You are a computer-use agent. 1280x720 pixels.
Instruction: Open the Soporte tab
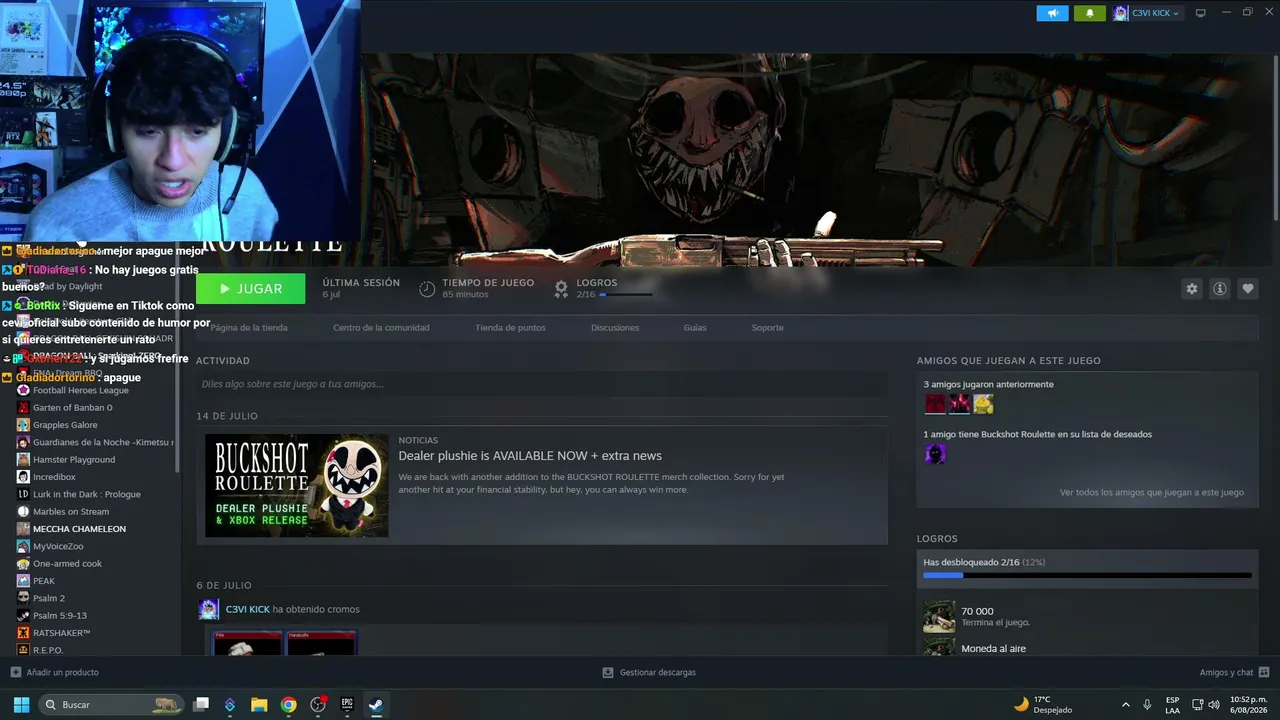pos(768,328)
